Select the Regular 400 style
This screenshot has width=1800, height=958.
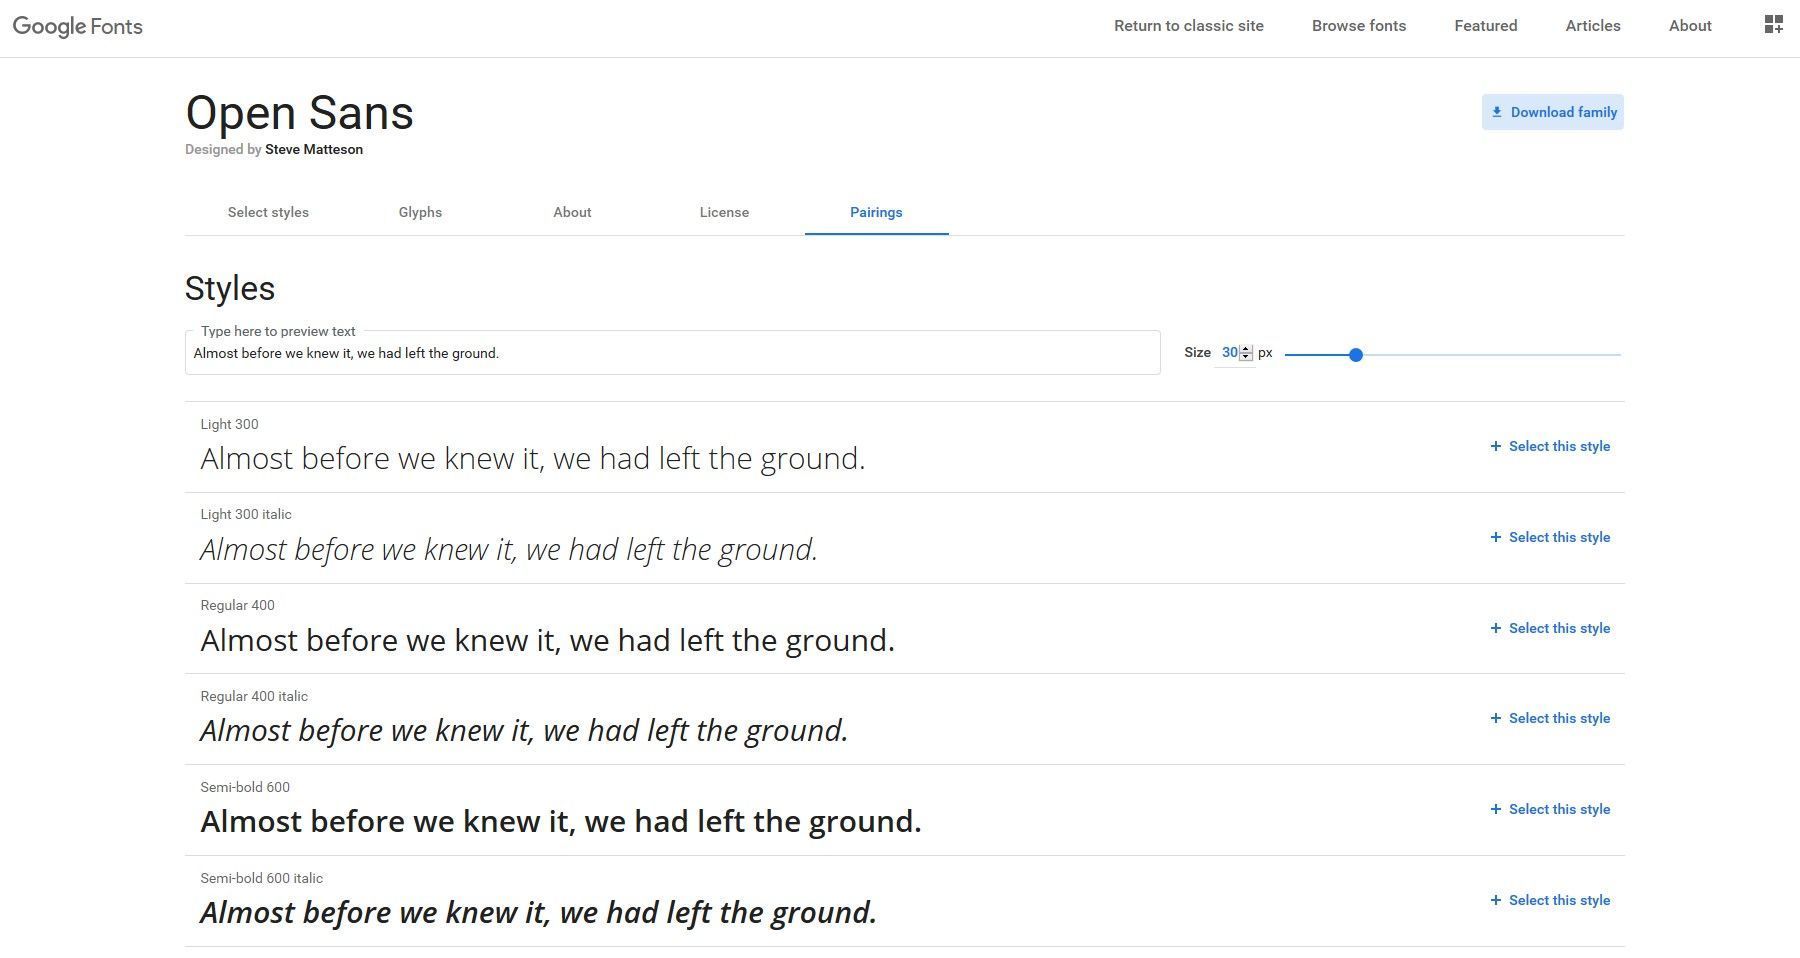1550,628
